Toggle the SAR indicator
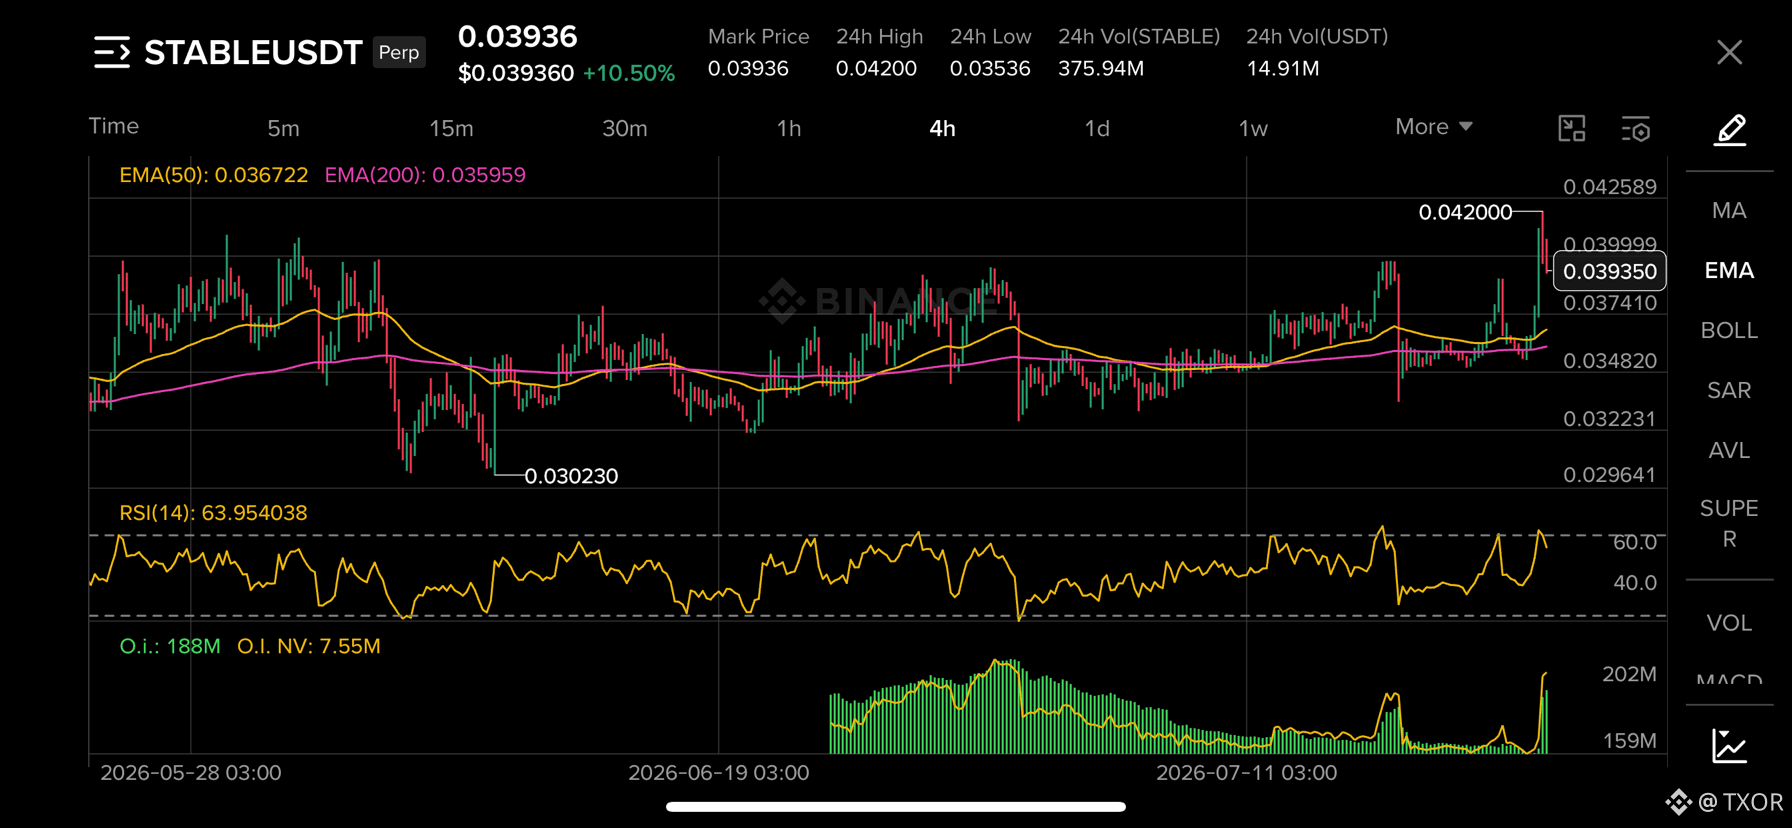Image resolution: width=1792 pixels, height=828 pixels. pos(1729,391)
